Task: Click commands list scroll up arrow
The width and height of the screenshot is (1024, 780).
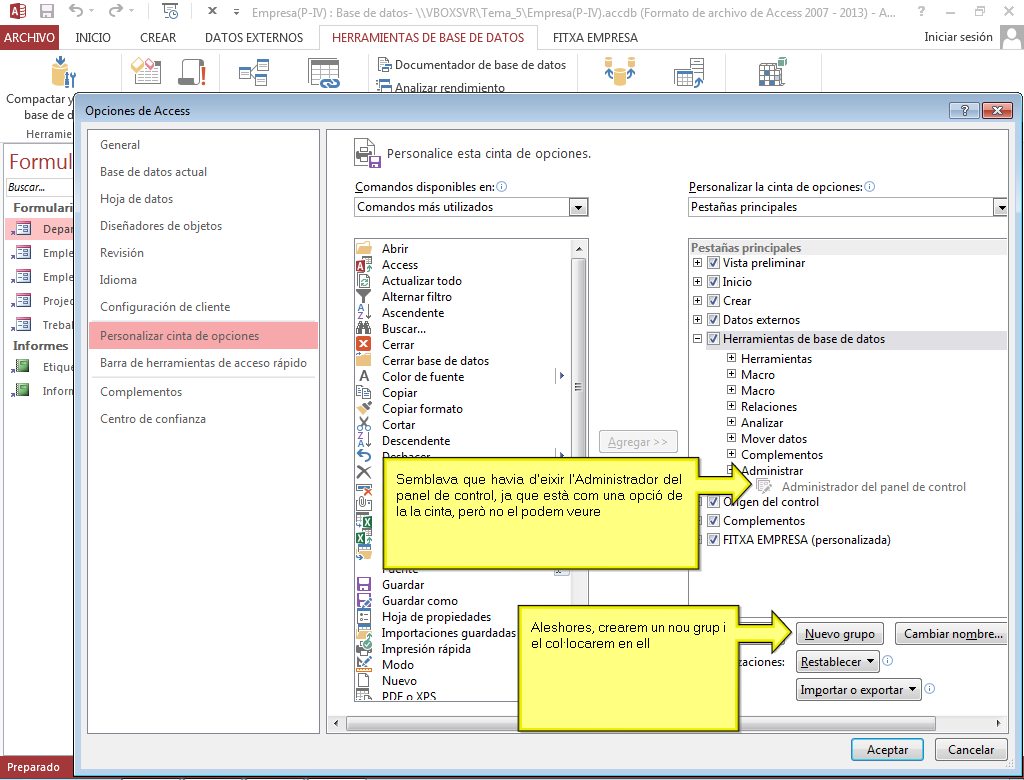Action: (x=579, y=249)
